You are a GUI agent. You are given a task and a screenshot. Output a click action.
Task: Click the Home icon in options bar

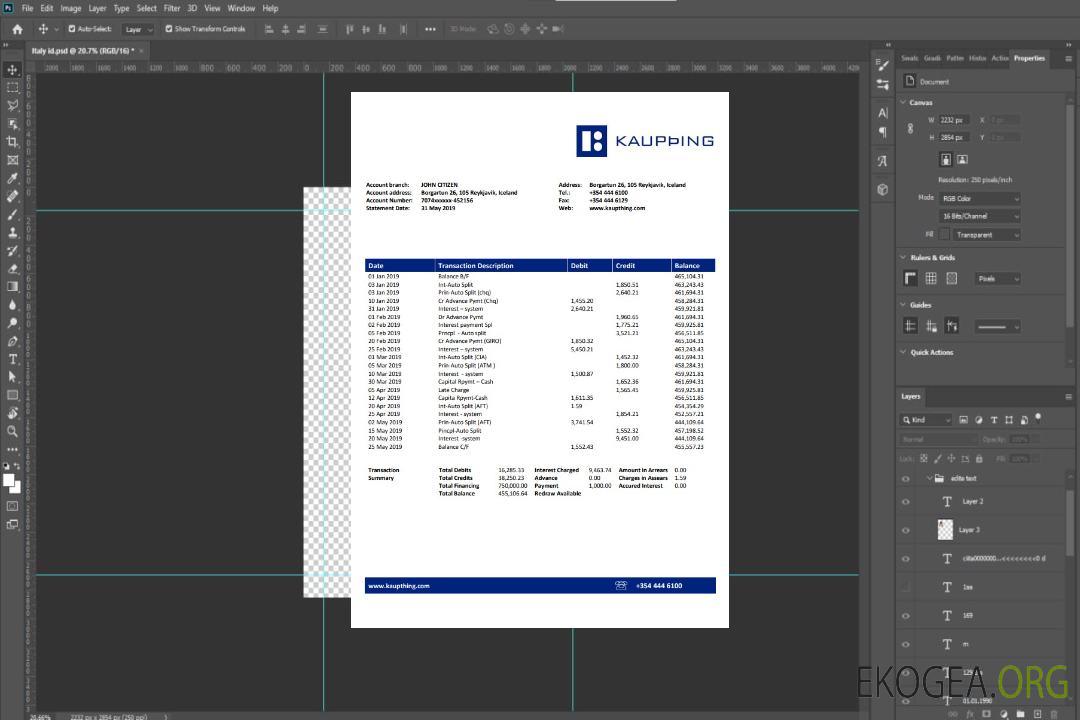pos(17,29)
